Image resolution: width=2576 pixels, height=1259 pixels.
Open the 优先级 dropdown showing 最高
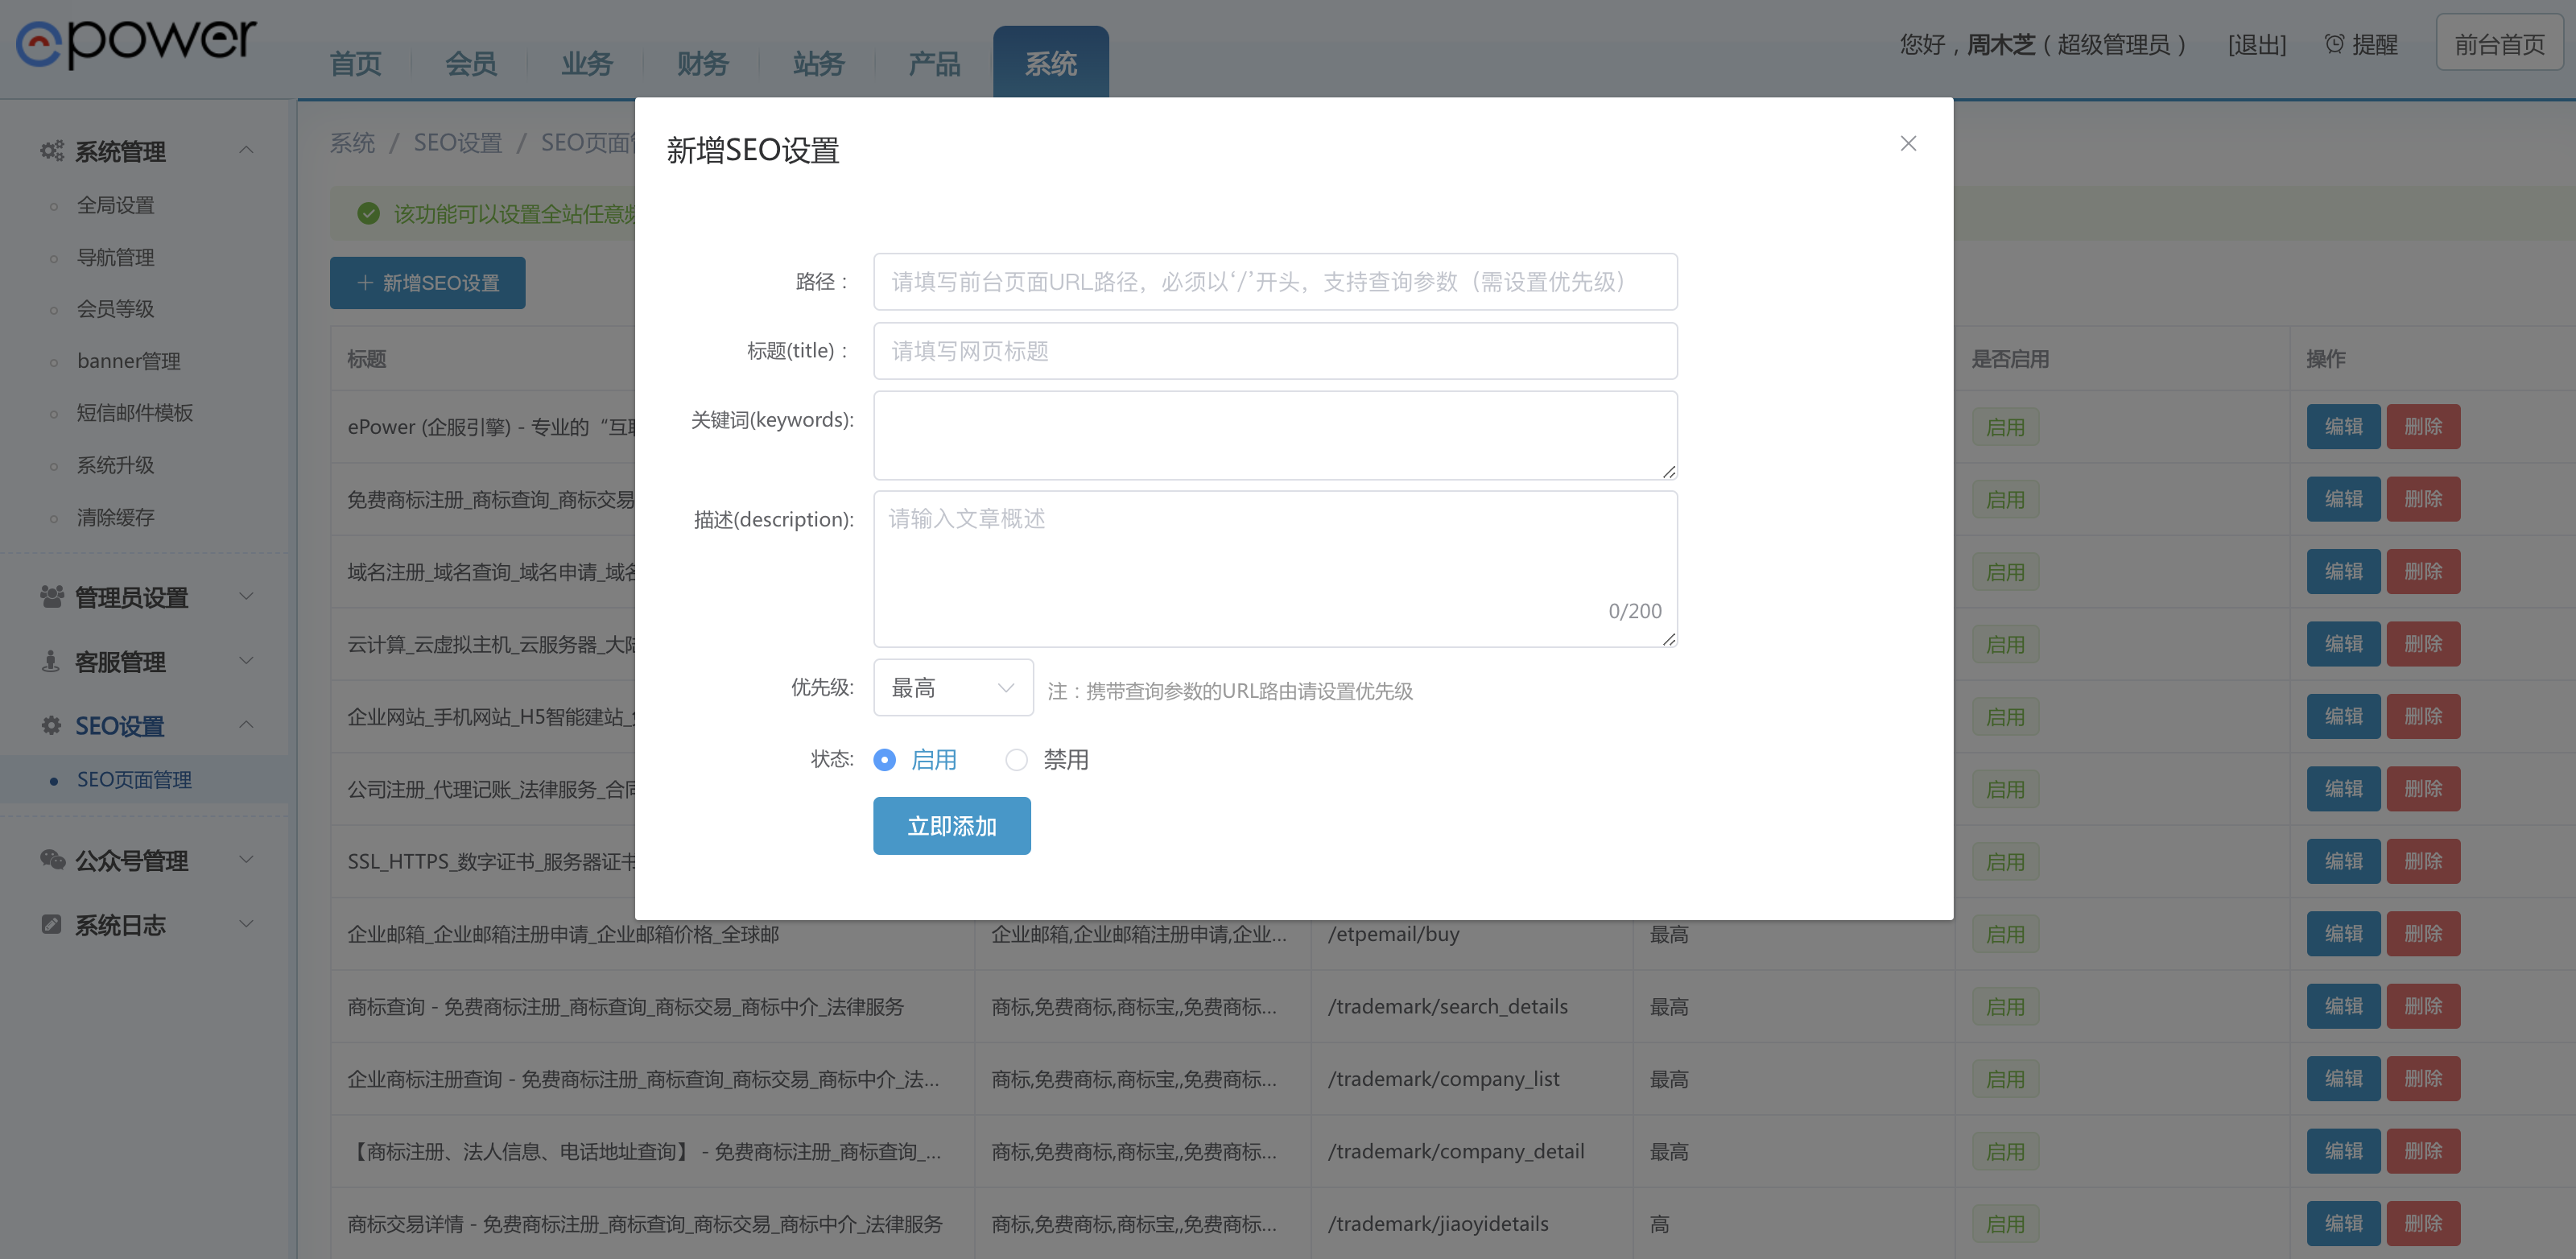point(953,687)
